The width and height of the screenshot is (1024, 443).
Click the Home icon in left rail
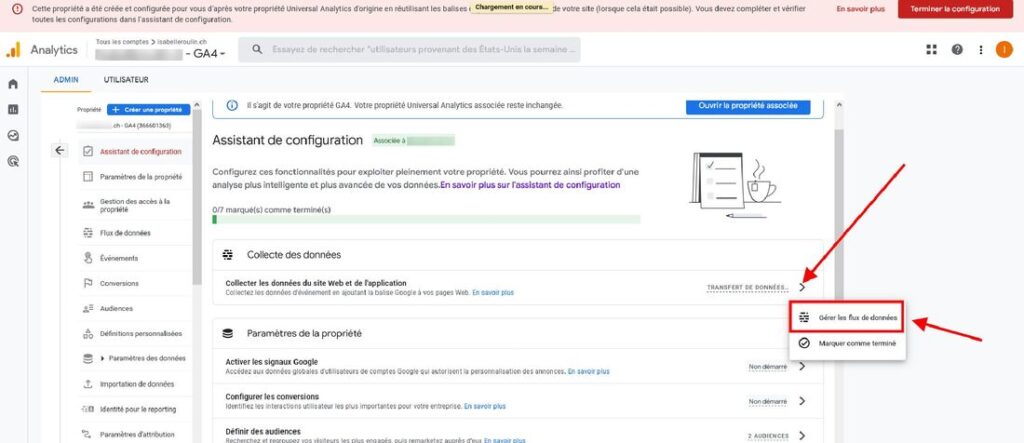point(13,84)
